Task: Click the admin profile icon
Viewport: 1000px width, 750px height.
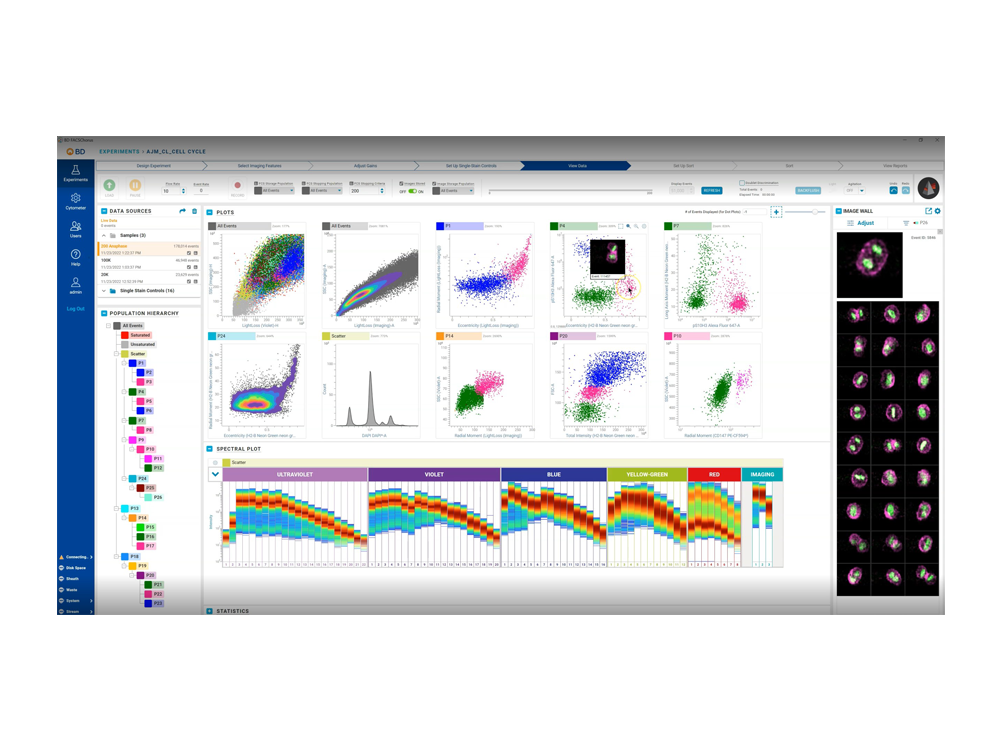Action: 75,282
